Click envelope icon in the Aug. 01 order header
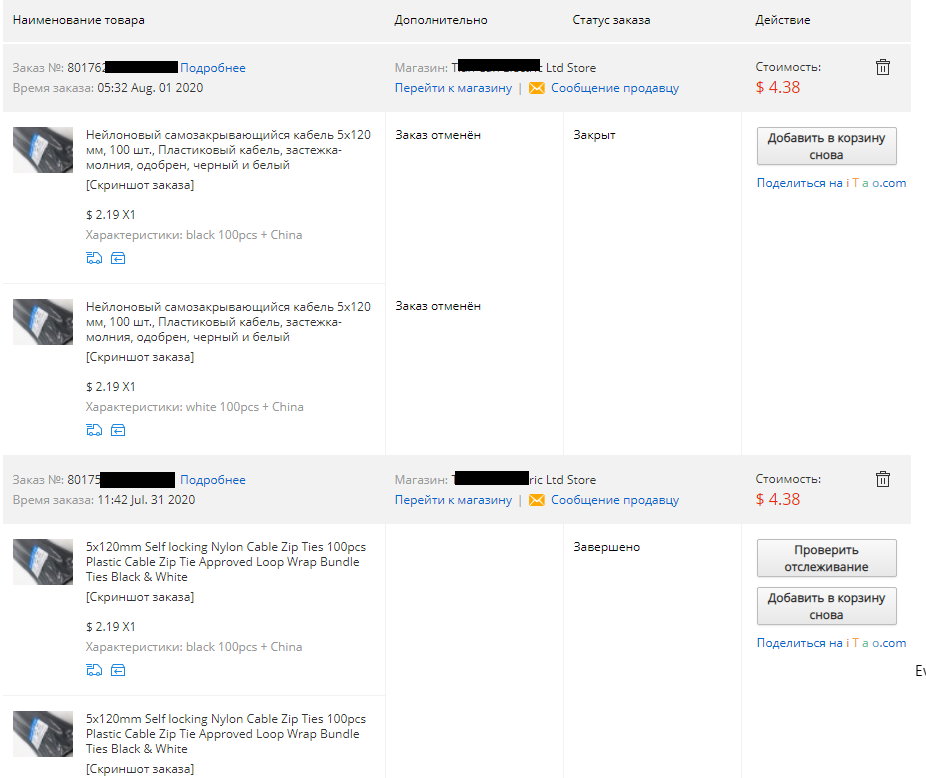 click(537, 88)
